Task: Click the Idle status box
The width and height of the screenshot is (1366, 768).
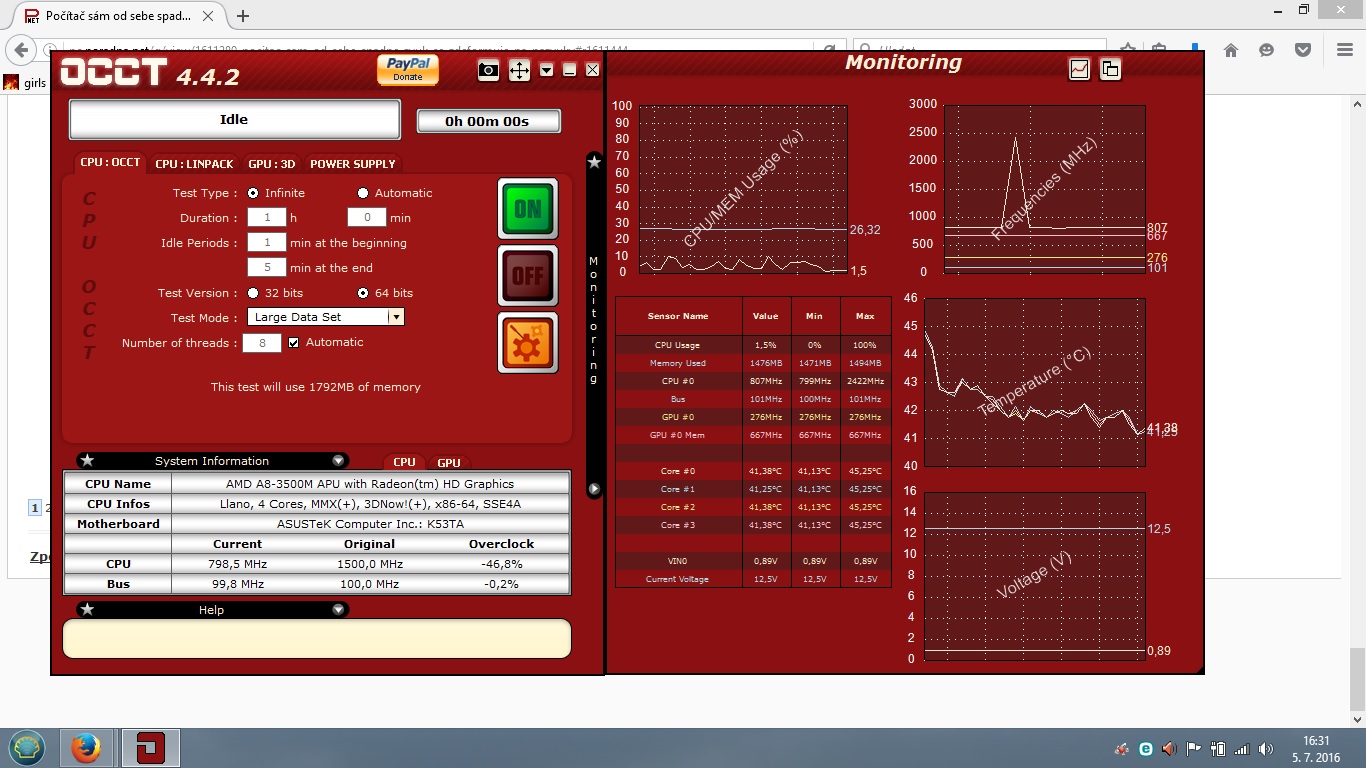Action: click(234, 119)
